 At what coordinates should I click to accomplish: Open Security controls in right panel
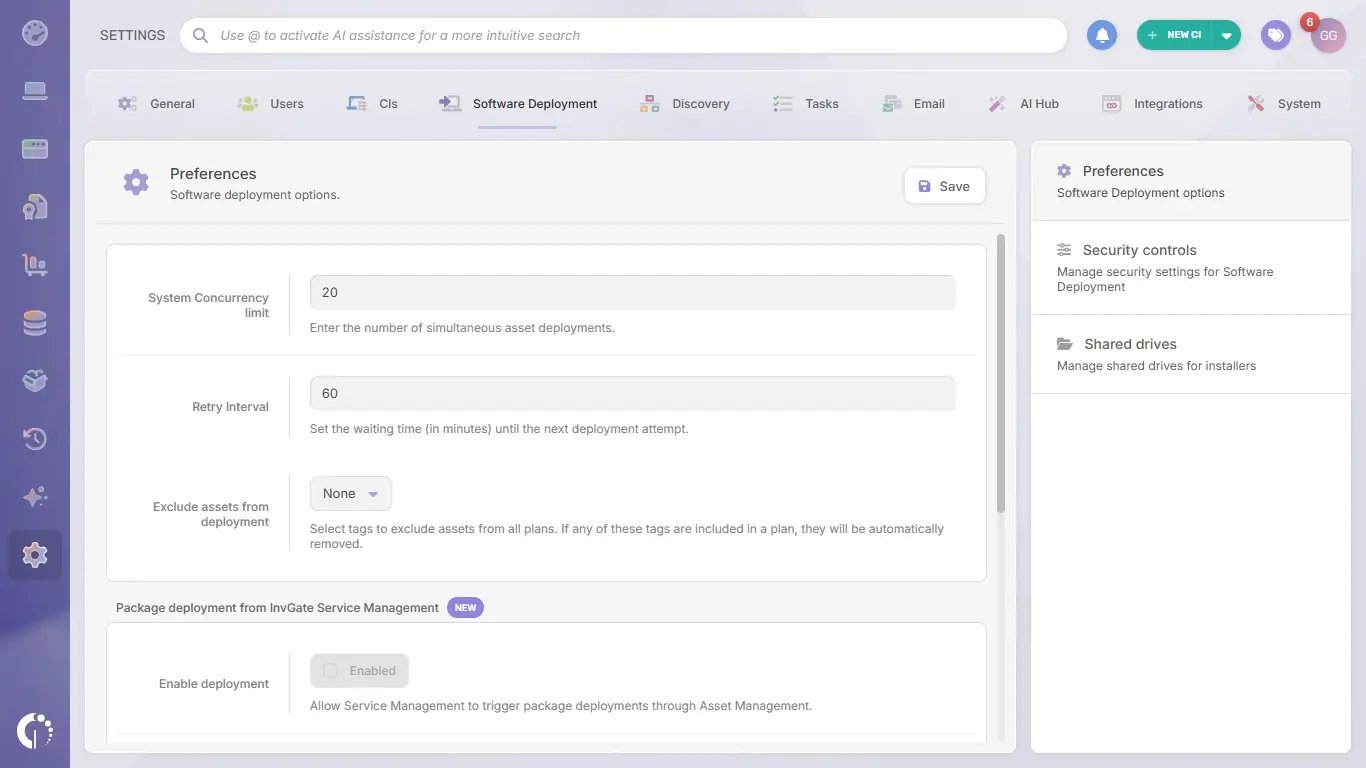1191,268
